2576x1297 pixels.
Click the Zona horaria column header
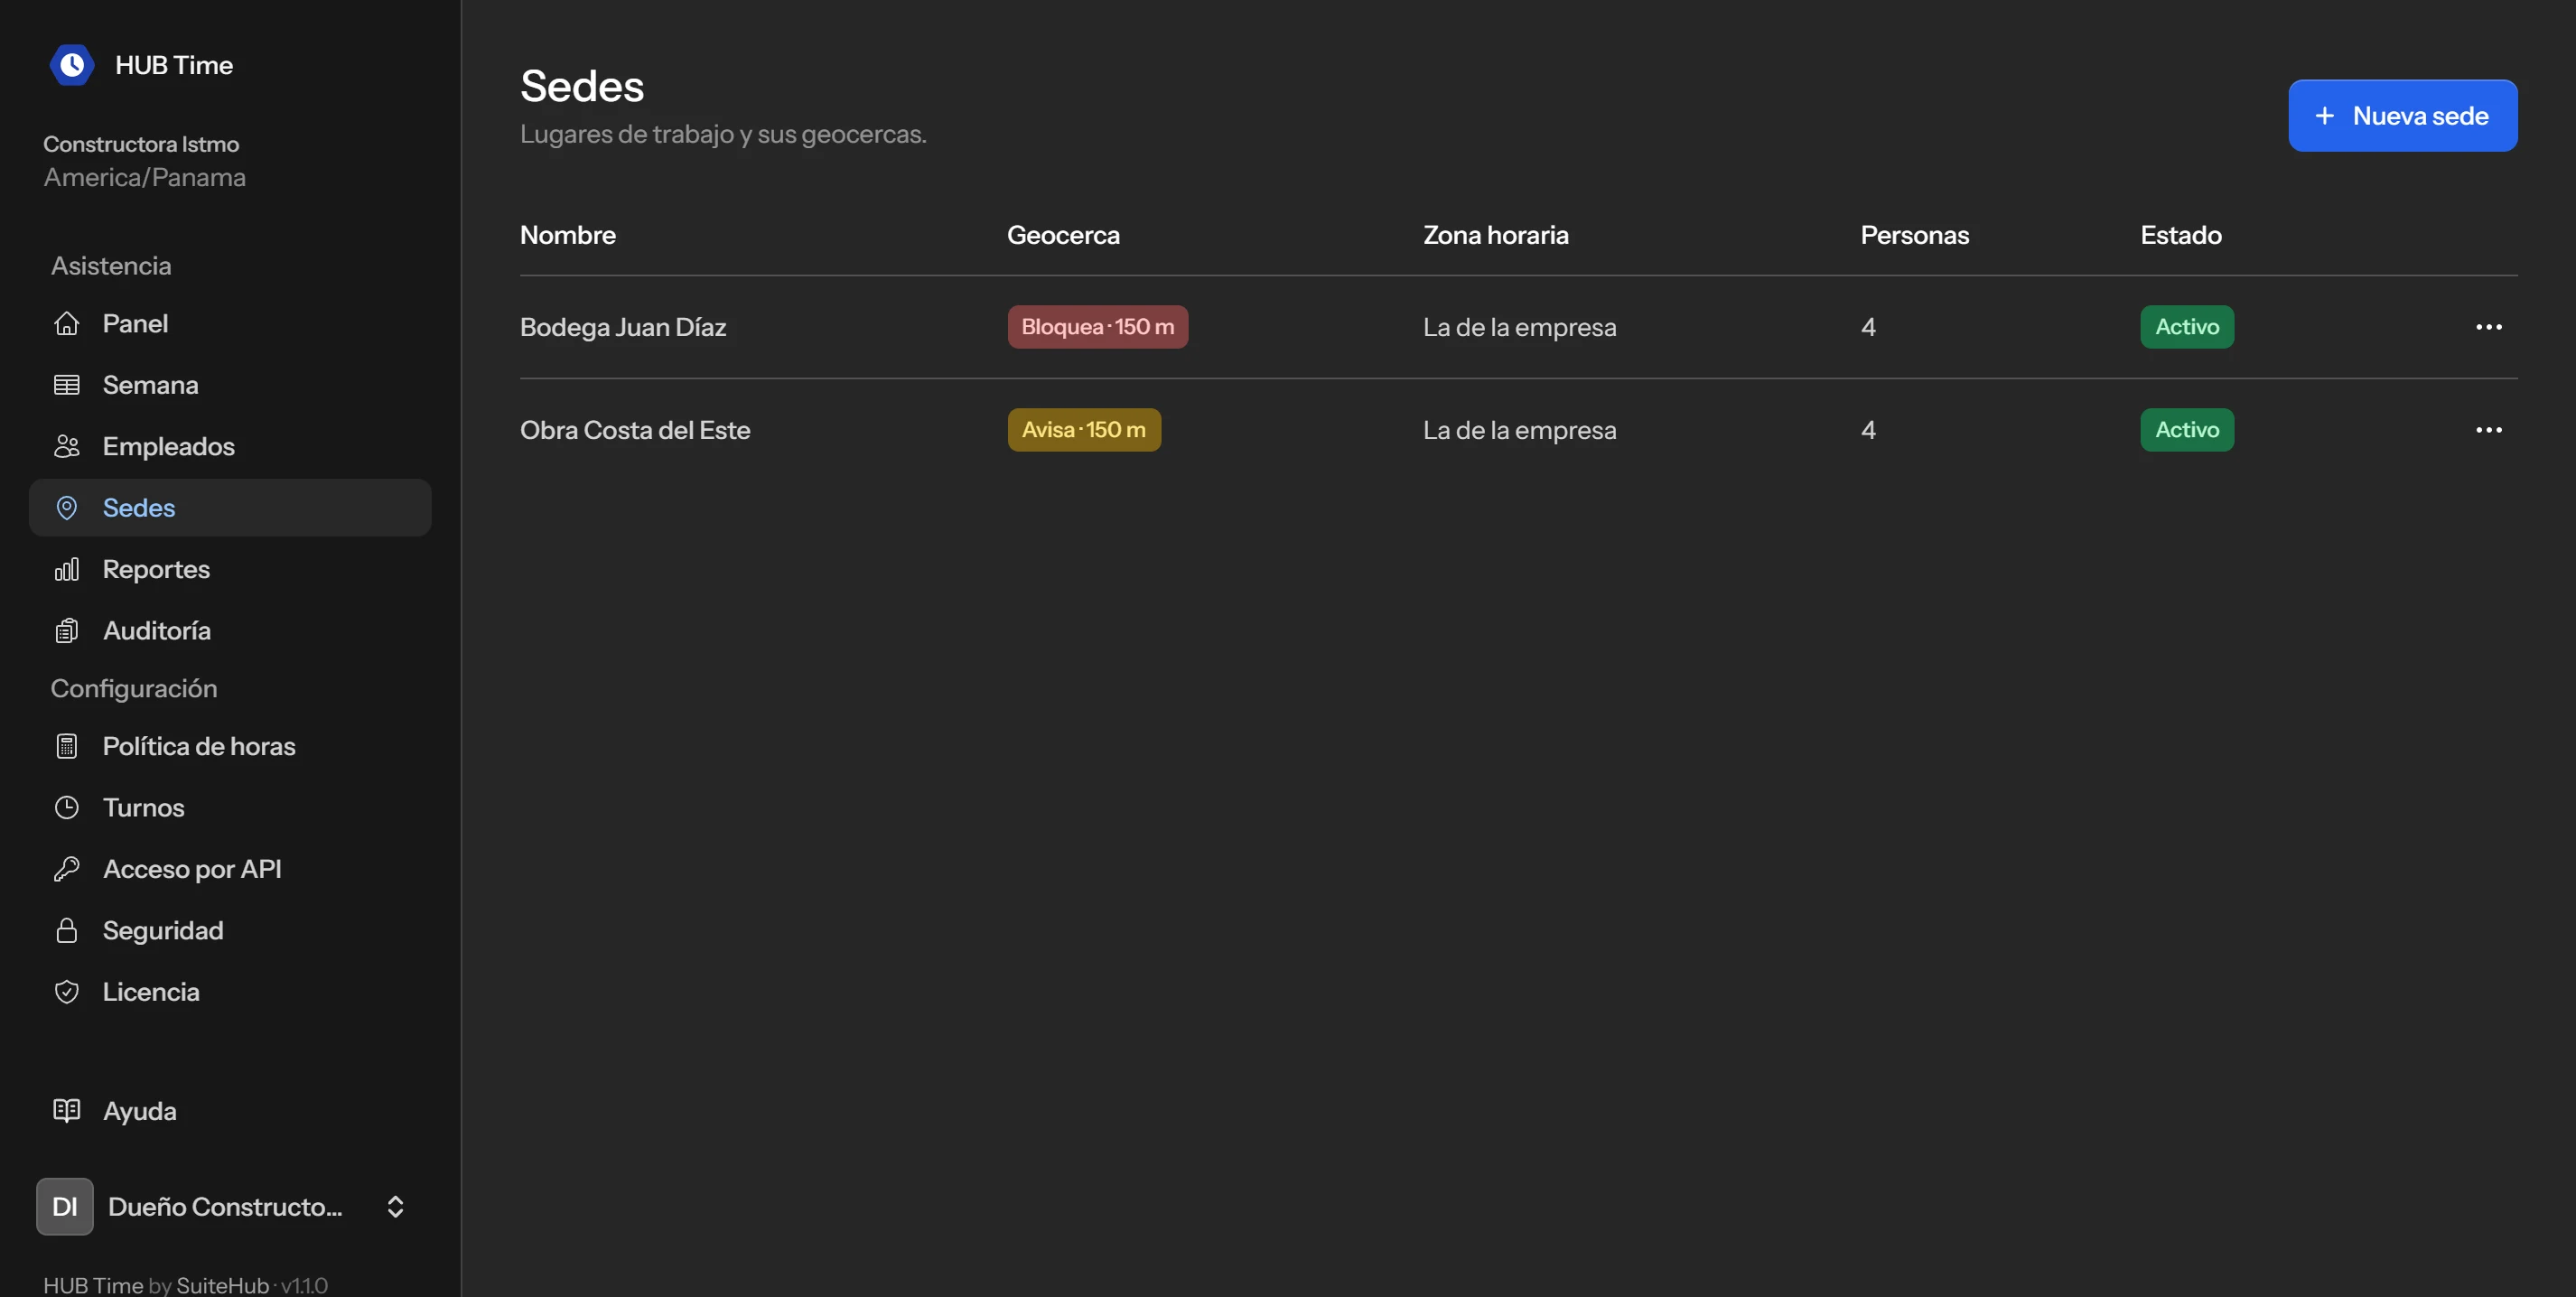(x=1495, y=235)
